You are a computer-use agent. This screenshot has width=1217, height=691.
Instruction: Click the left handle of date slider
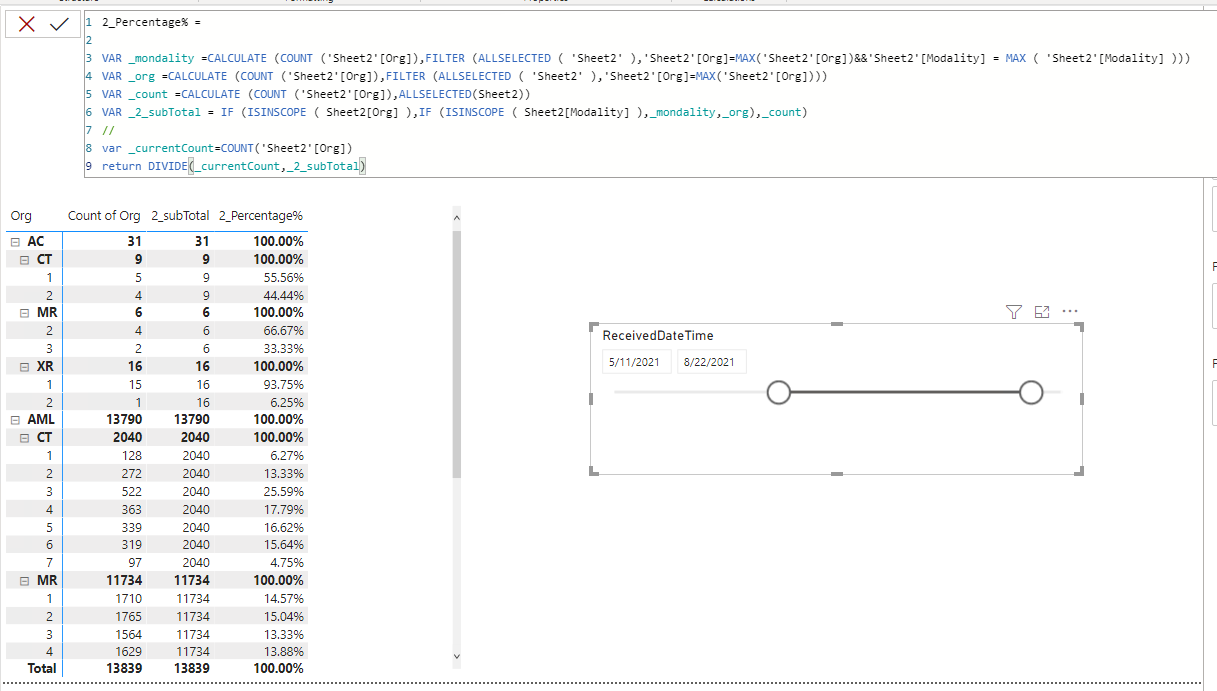point(778,393)
